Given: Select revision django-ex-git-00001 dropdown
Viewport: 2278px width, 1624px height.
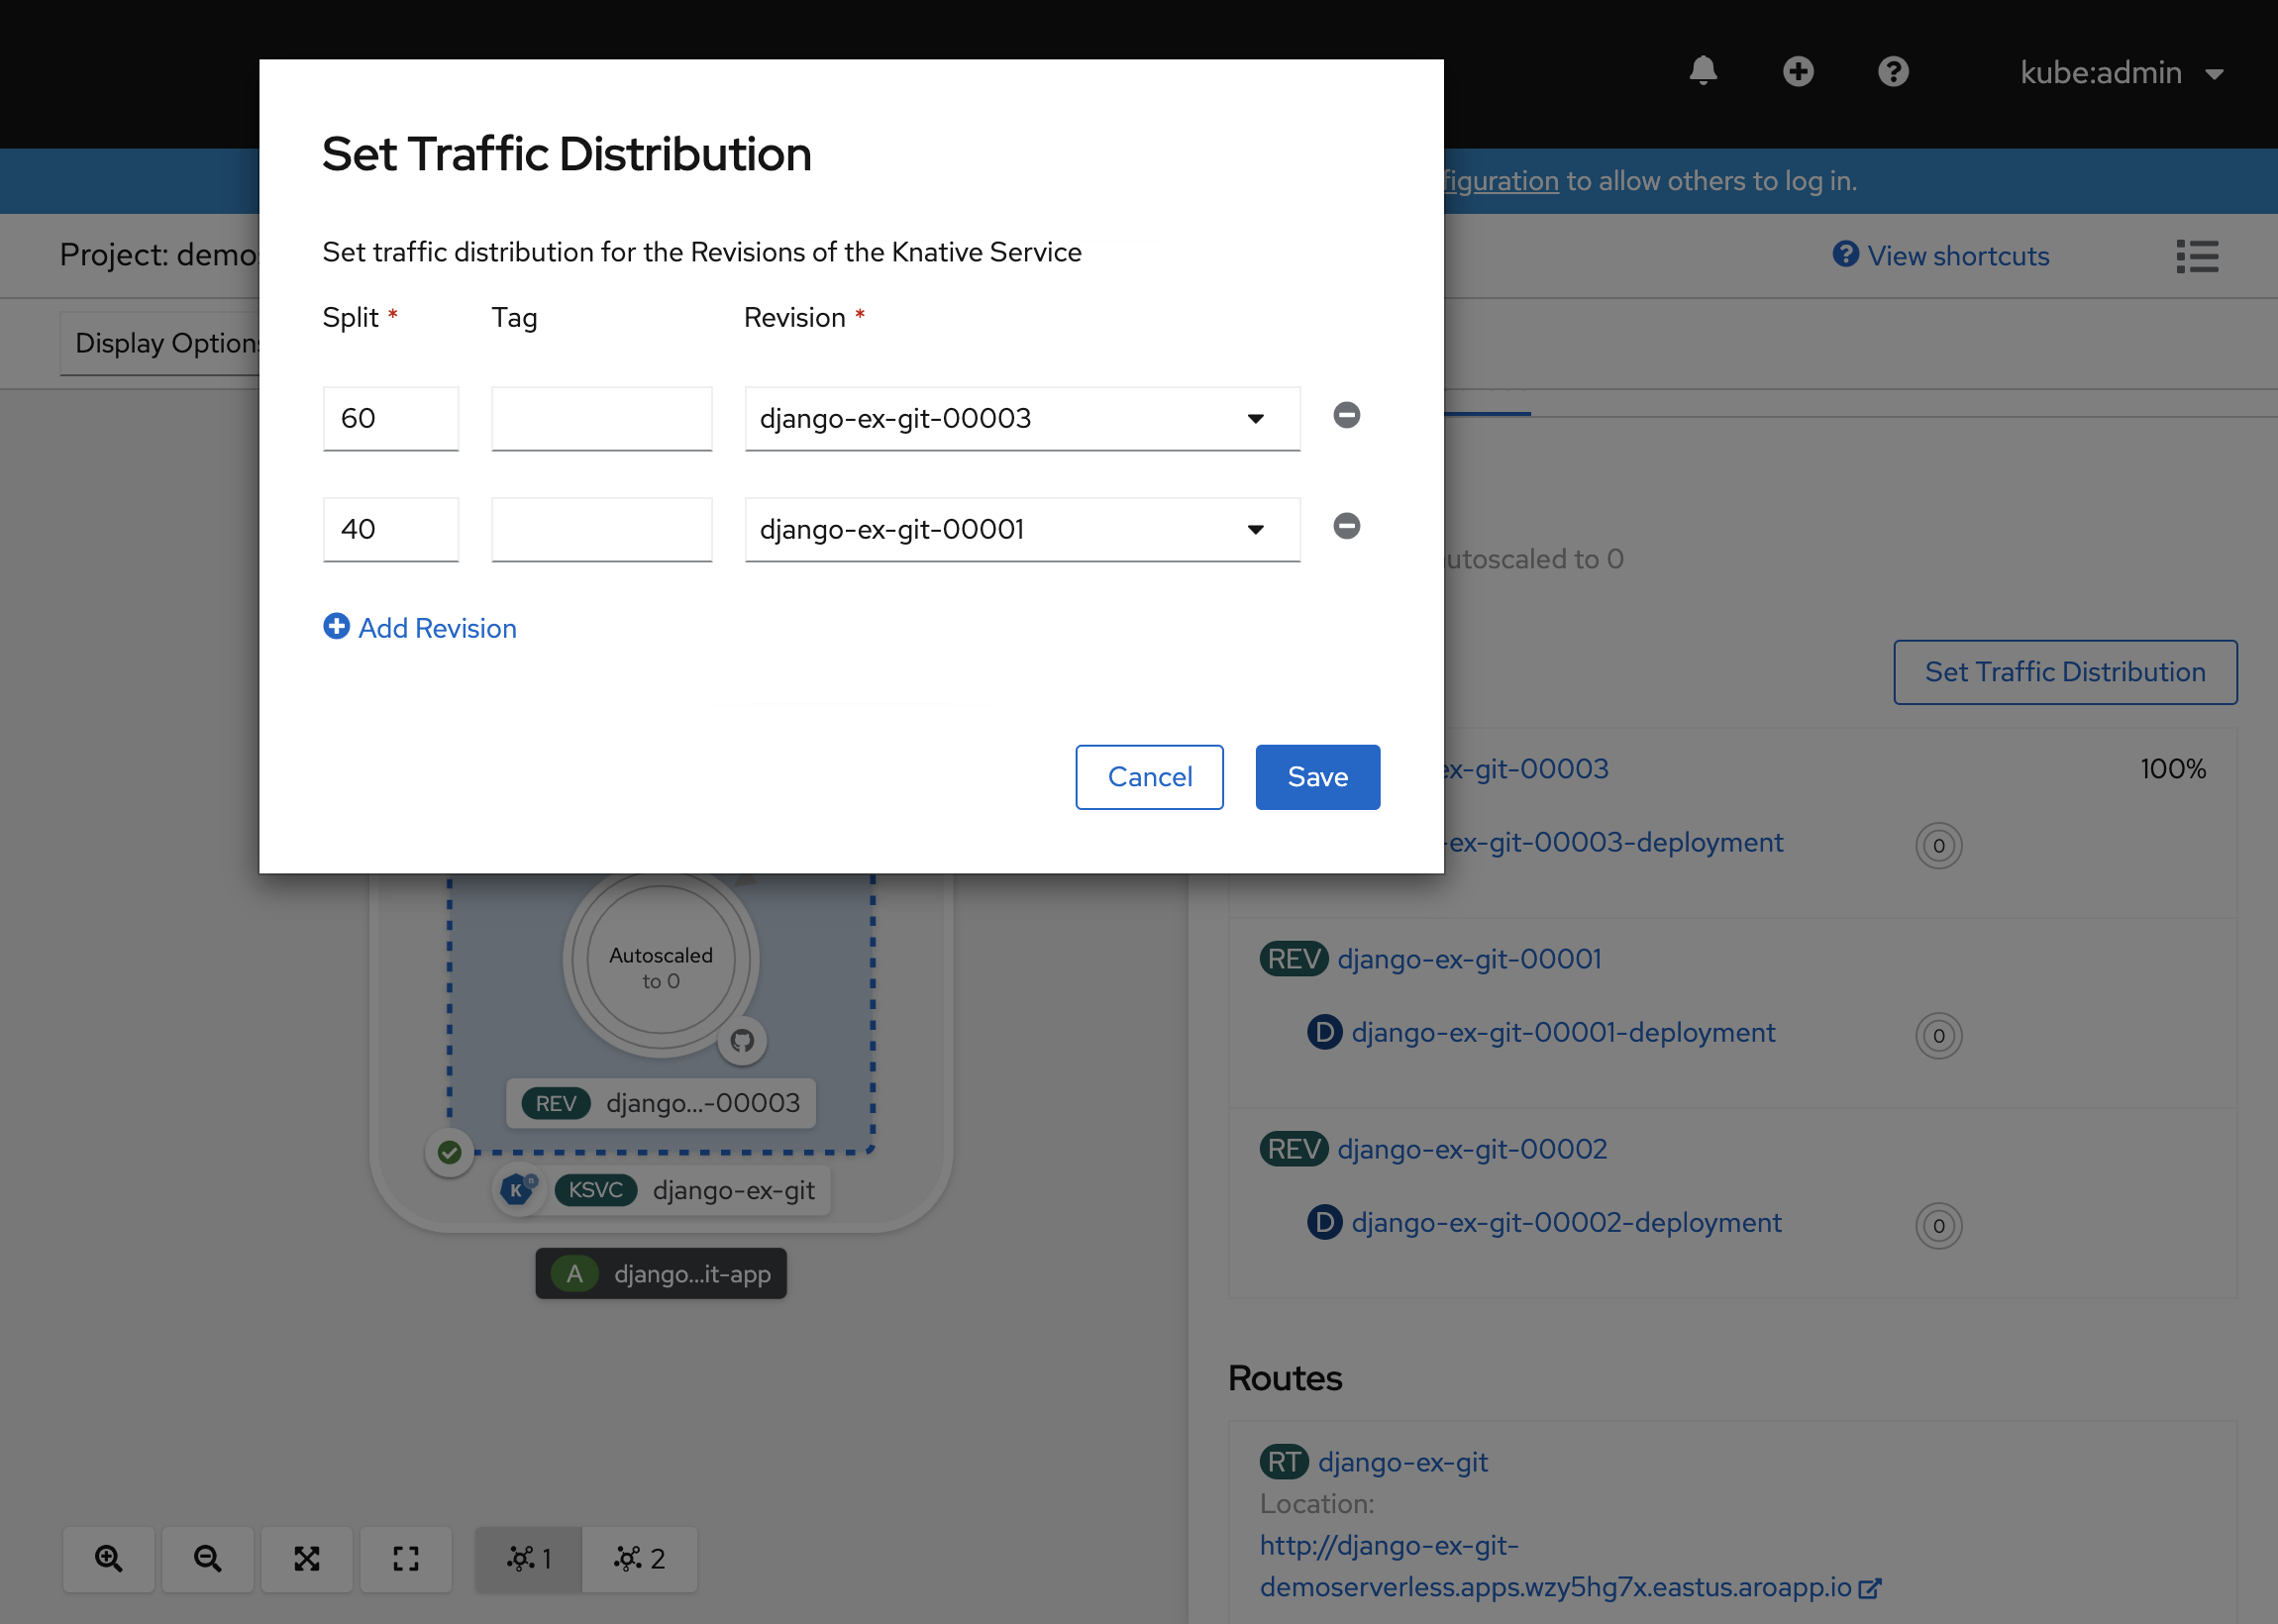Looking at the screenshot, I should pyautogui.click(x=1019, y=527).
